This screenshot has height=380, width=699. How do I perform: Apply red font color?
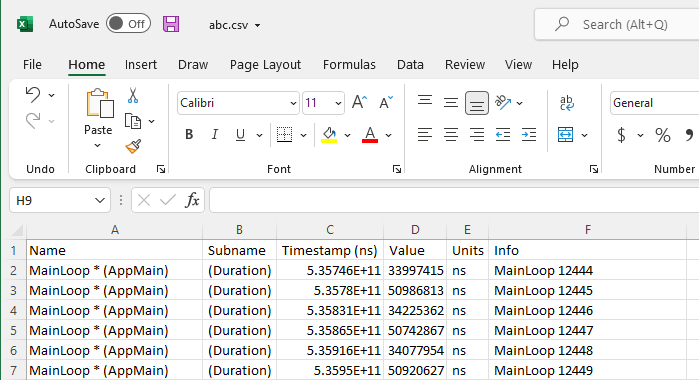click(x=370, y=134)
